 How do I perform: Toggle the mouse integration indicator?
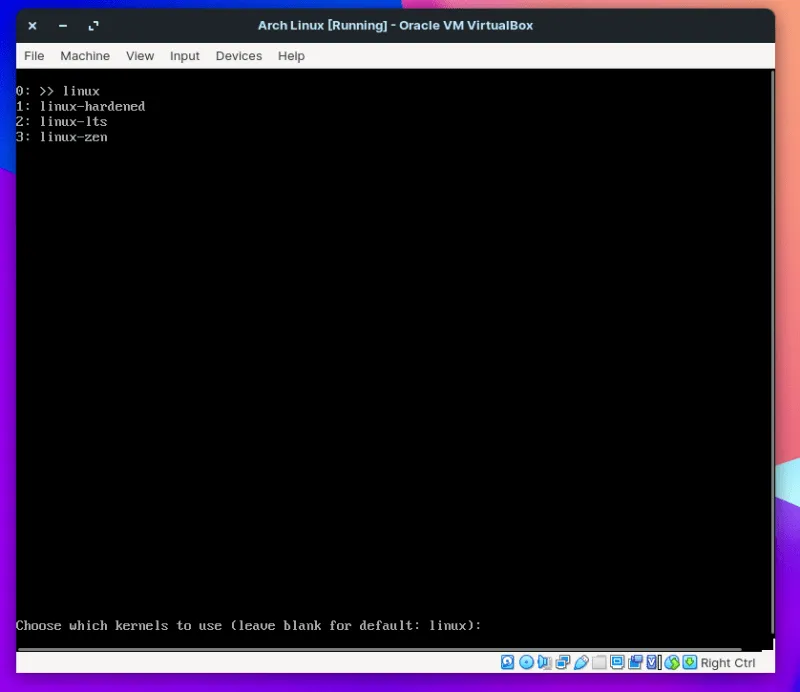click(671, 662)
